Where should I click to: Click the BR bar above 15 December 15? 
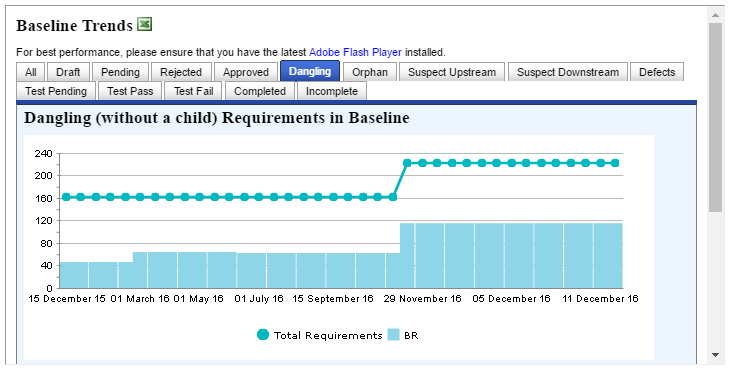[74, 275]
